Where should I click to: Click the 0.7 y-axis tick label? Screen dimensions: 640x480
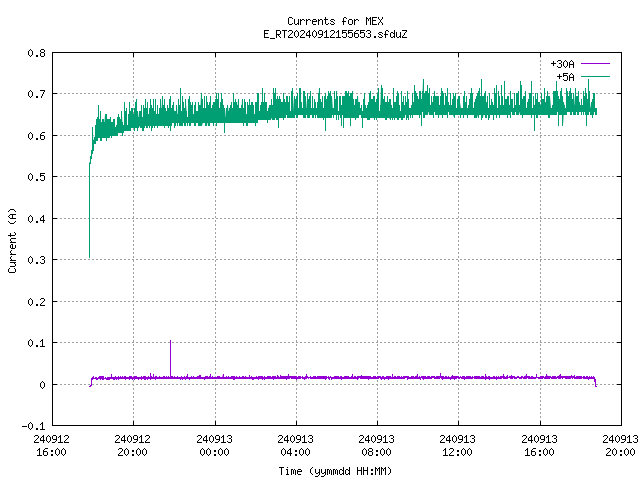click(x=36, y=94)
